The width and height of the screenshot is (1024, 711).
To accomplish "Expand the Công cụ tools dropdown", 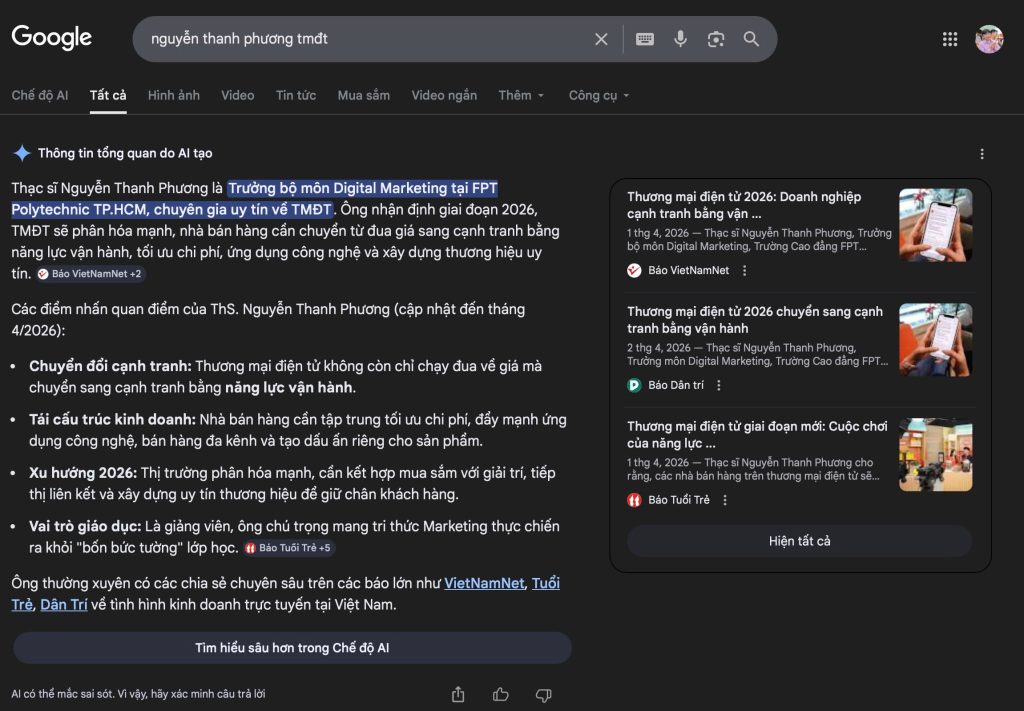I will click(x=599, y=95).
